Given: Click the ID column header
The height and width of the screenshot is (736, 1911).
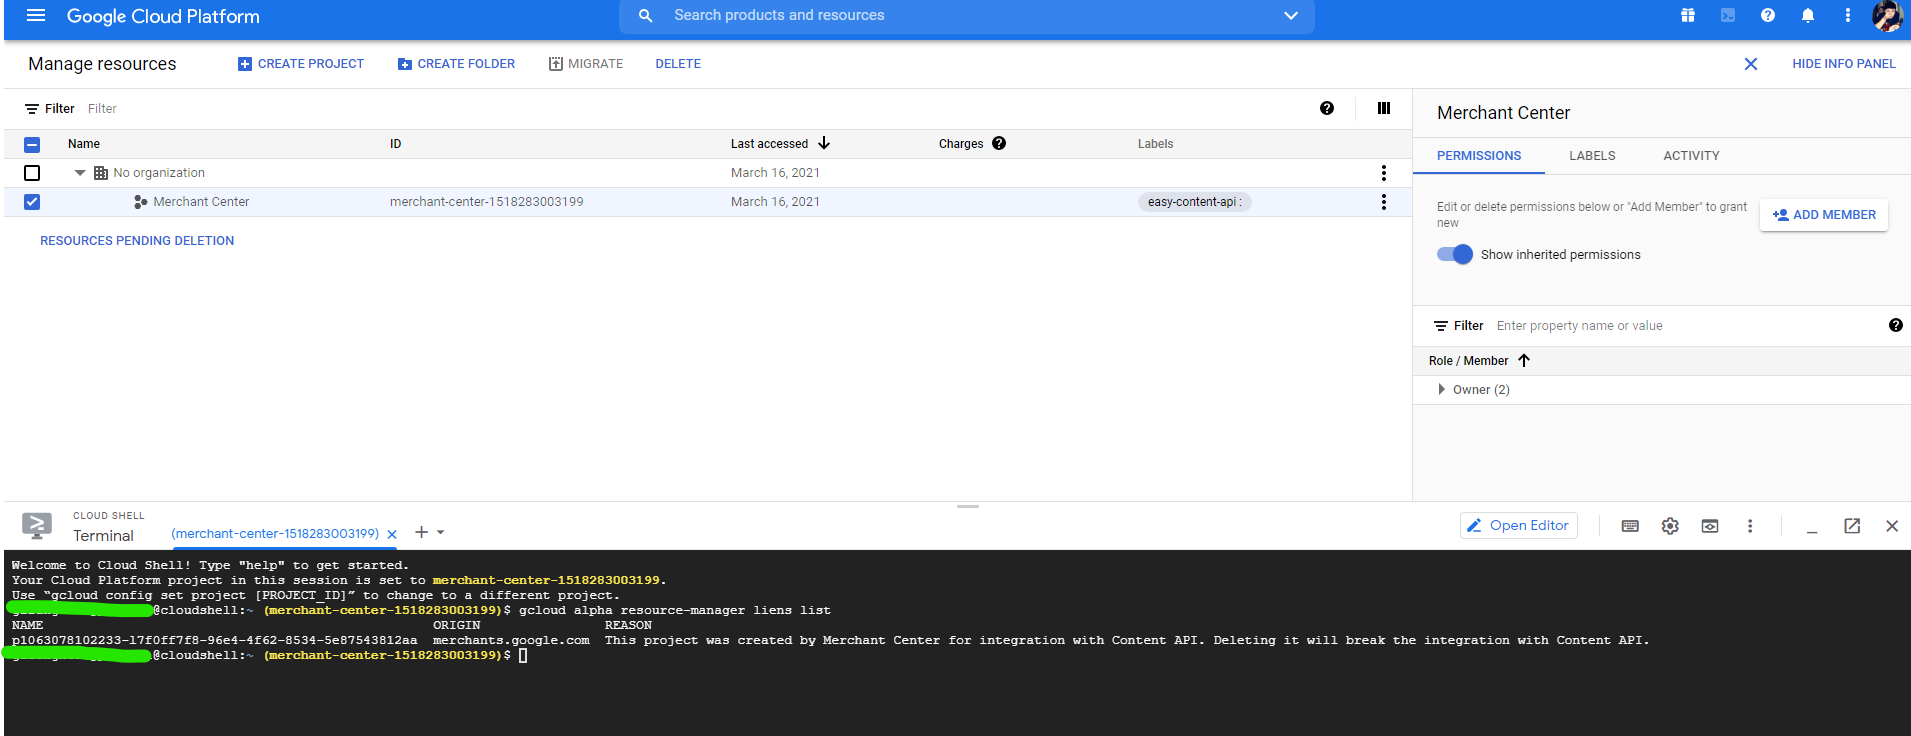Looking at the screenshot, I should click(396, 144).
